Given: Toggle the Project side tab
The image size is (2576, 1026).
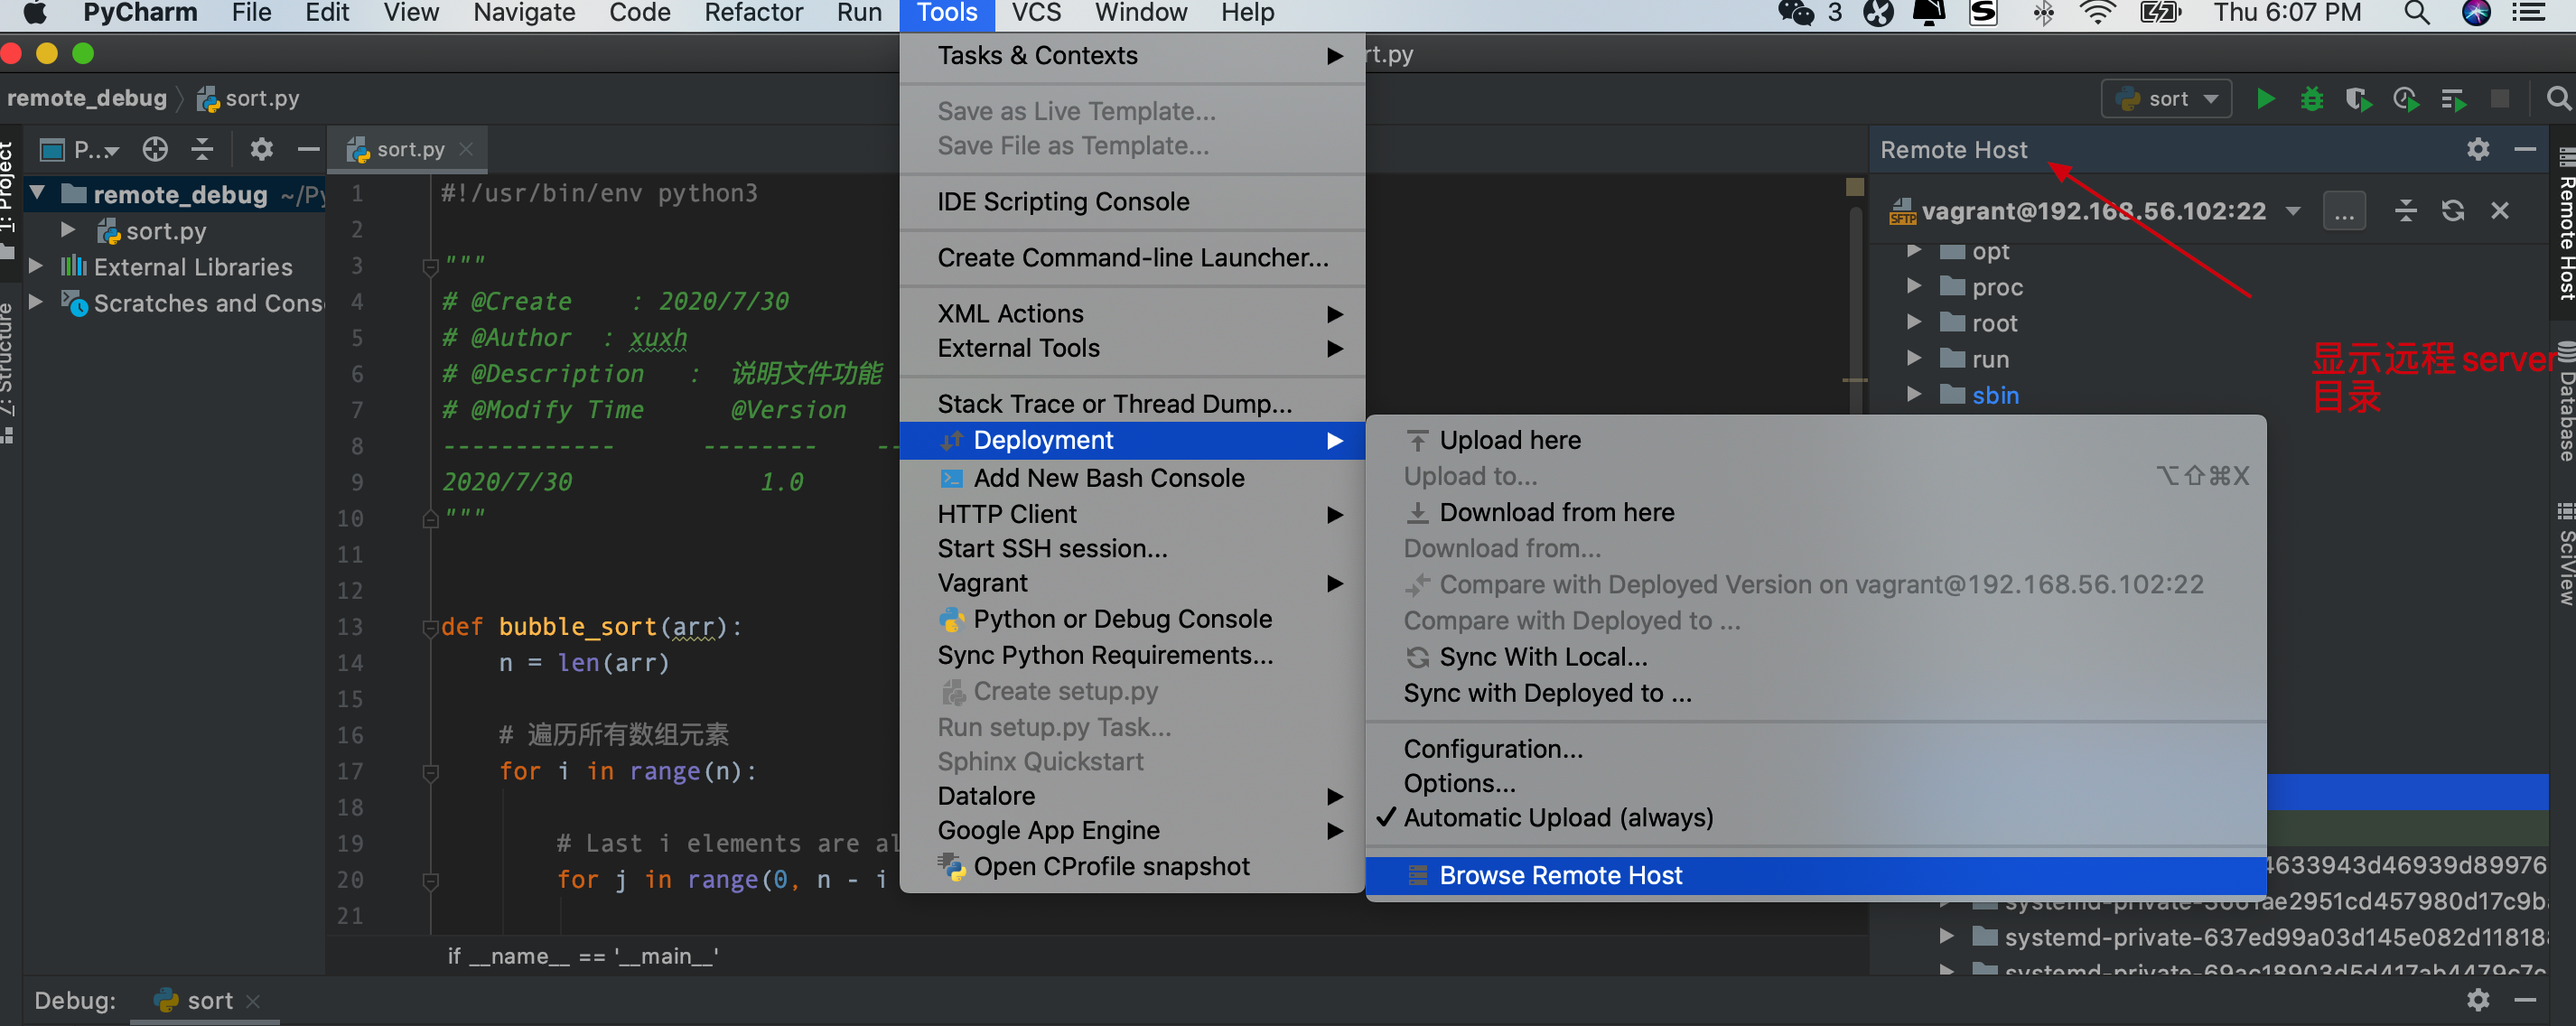Looking at the screenshot, I should (8, 200).
